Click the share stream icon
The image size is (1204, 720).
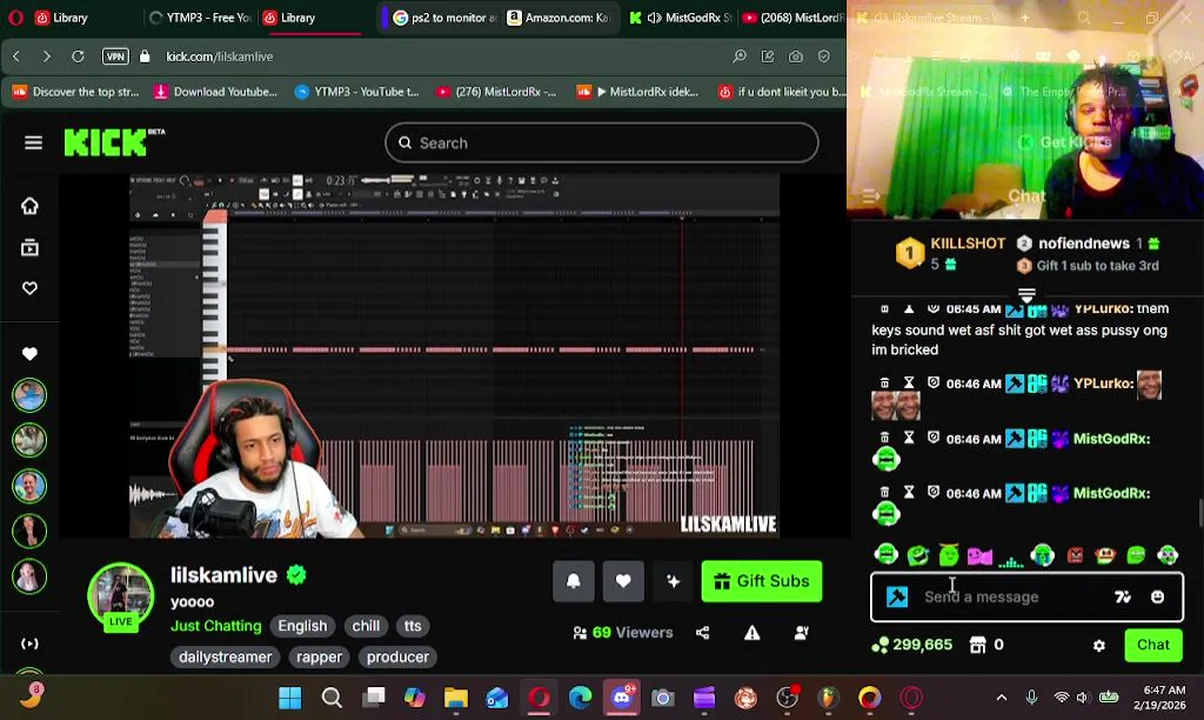(x=702, y=632)
